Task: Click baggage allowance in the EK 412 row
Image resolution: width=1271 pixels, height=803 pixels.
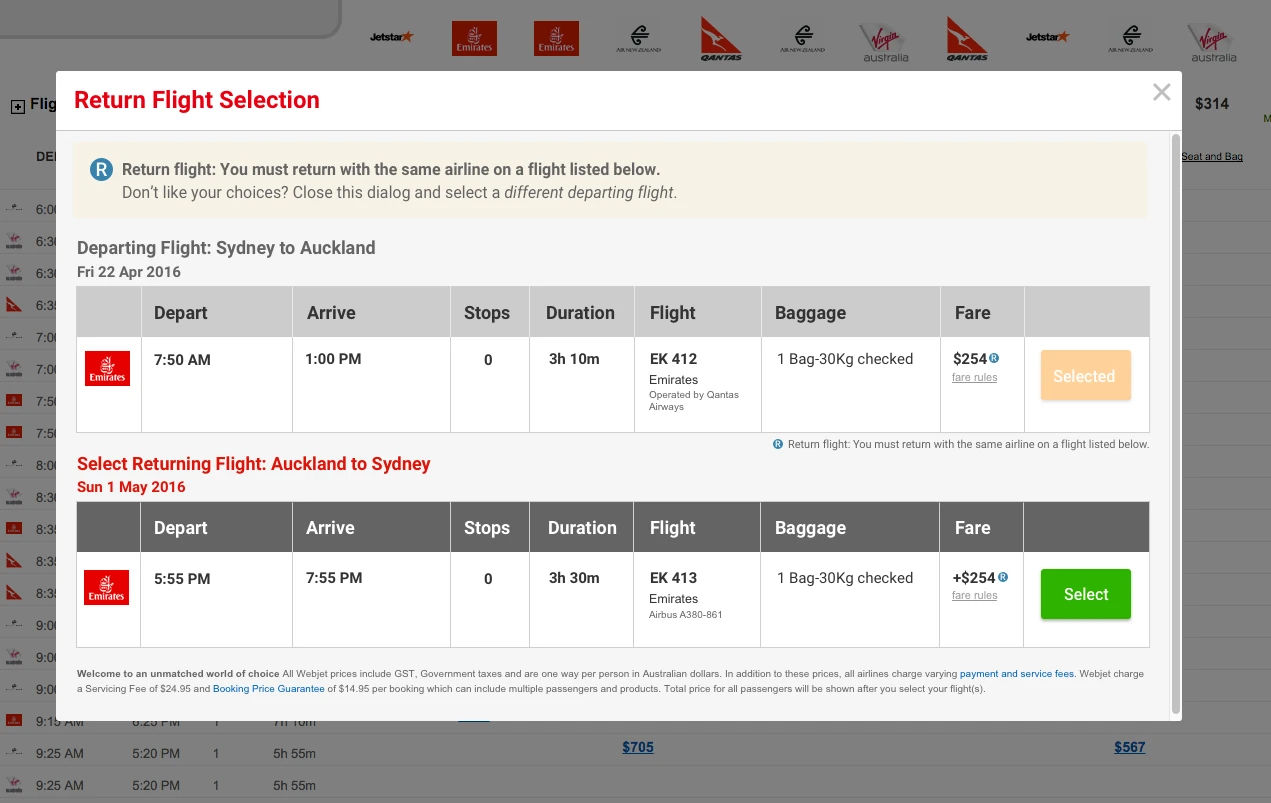Action: point(845,359)
